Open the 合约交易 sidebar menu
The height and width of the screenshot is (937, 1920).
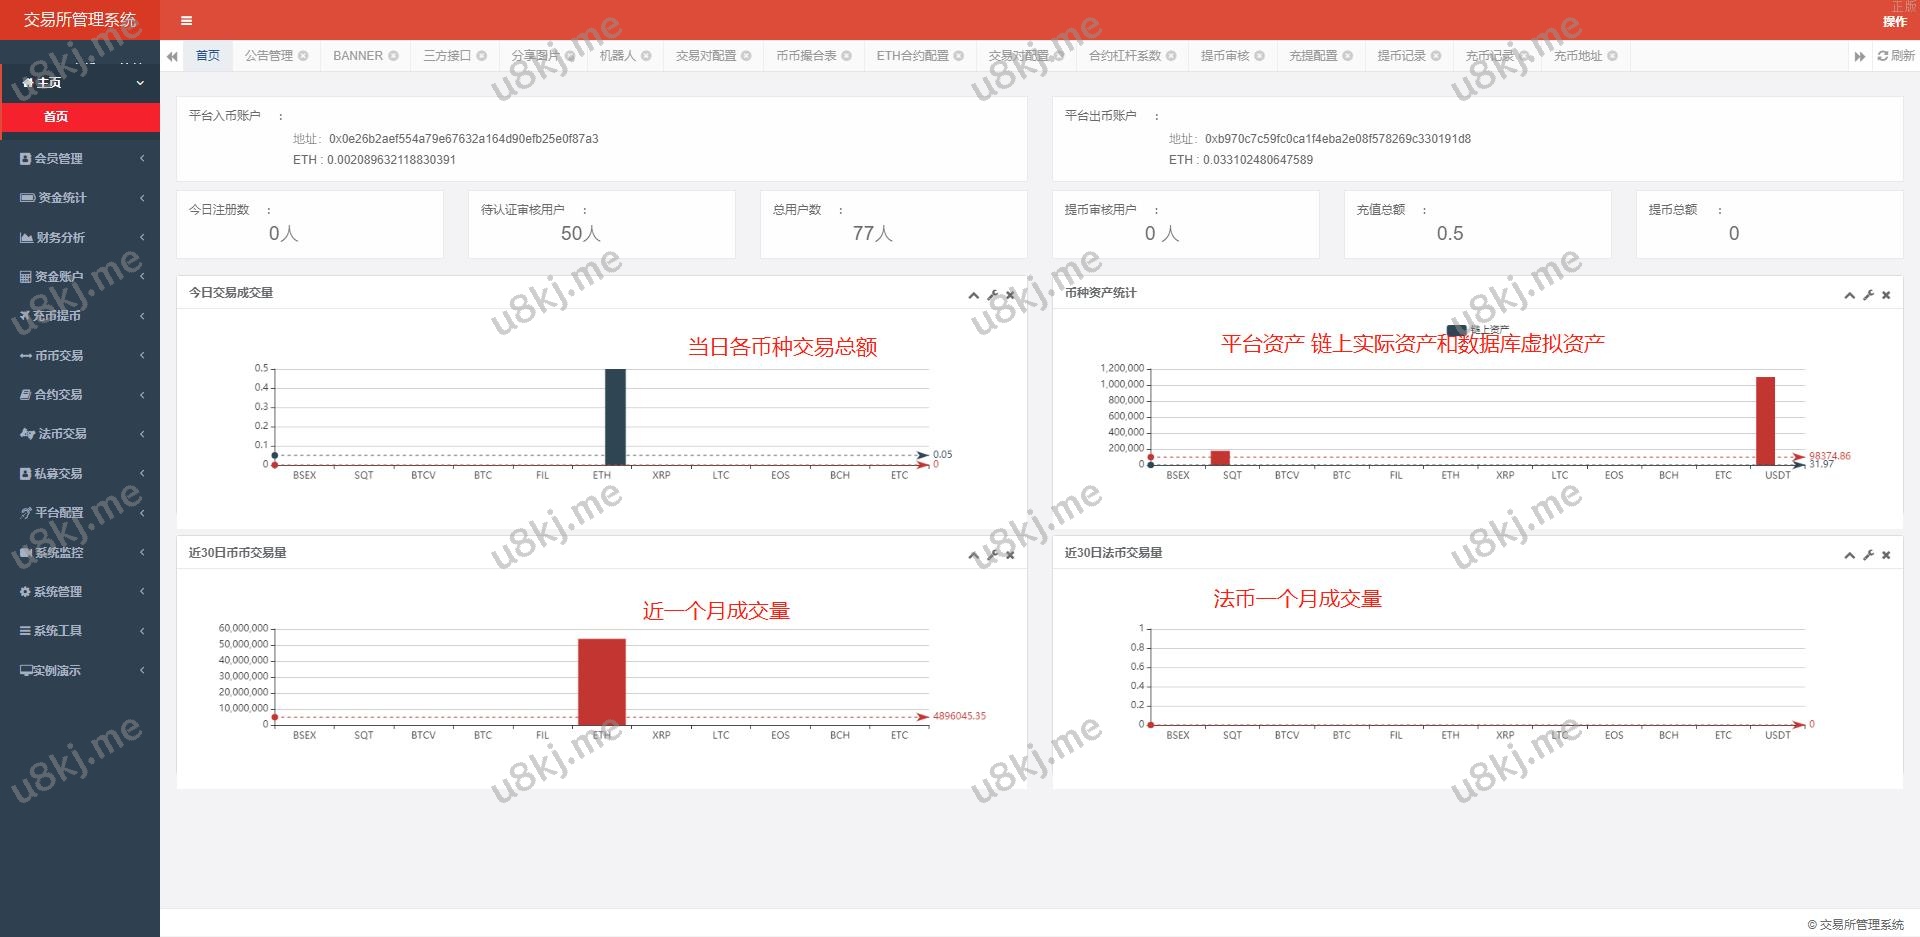click(x=80, y=395)
